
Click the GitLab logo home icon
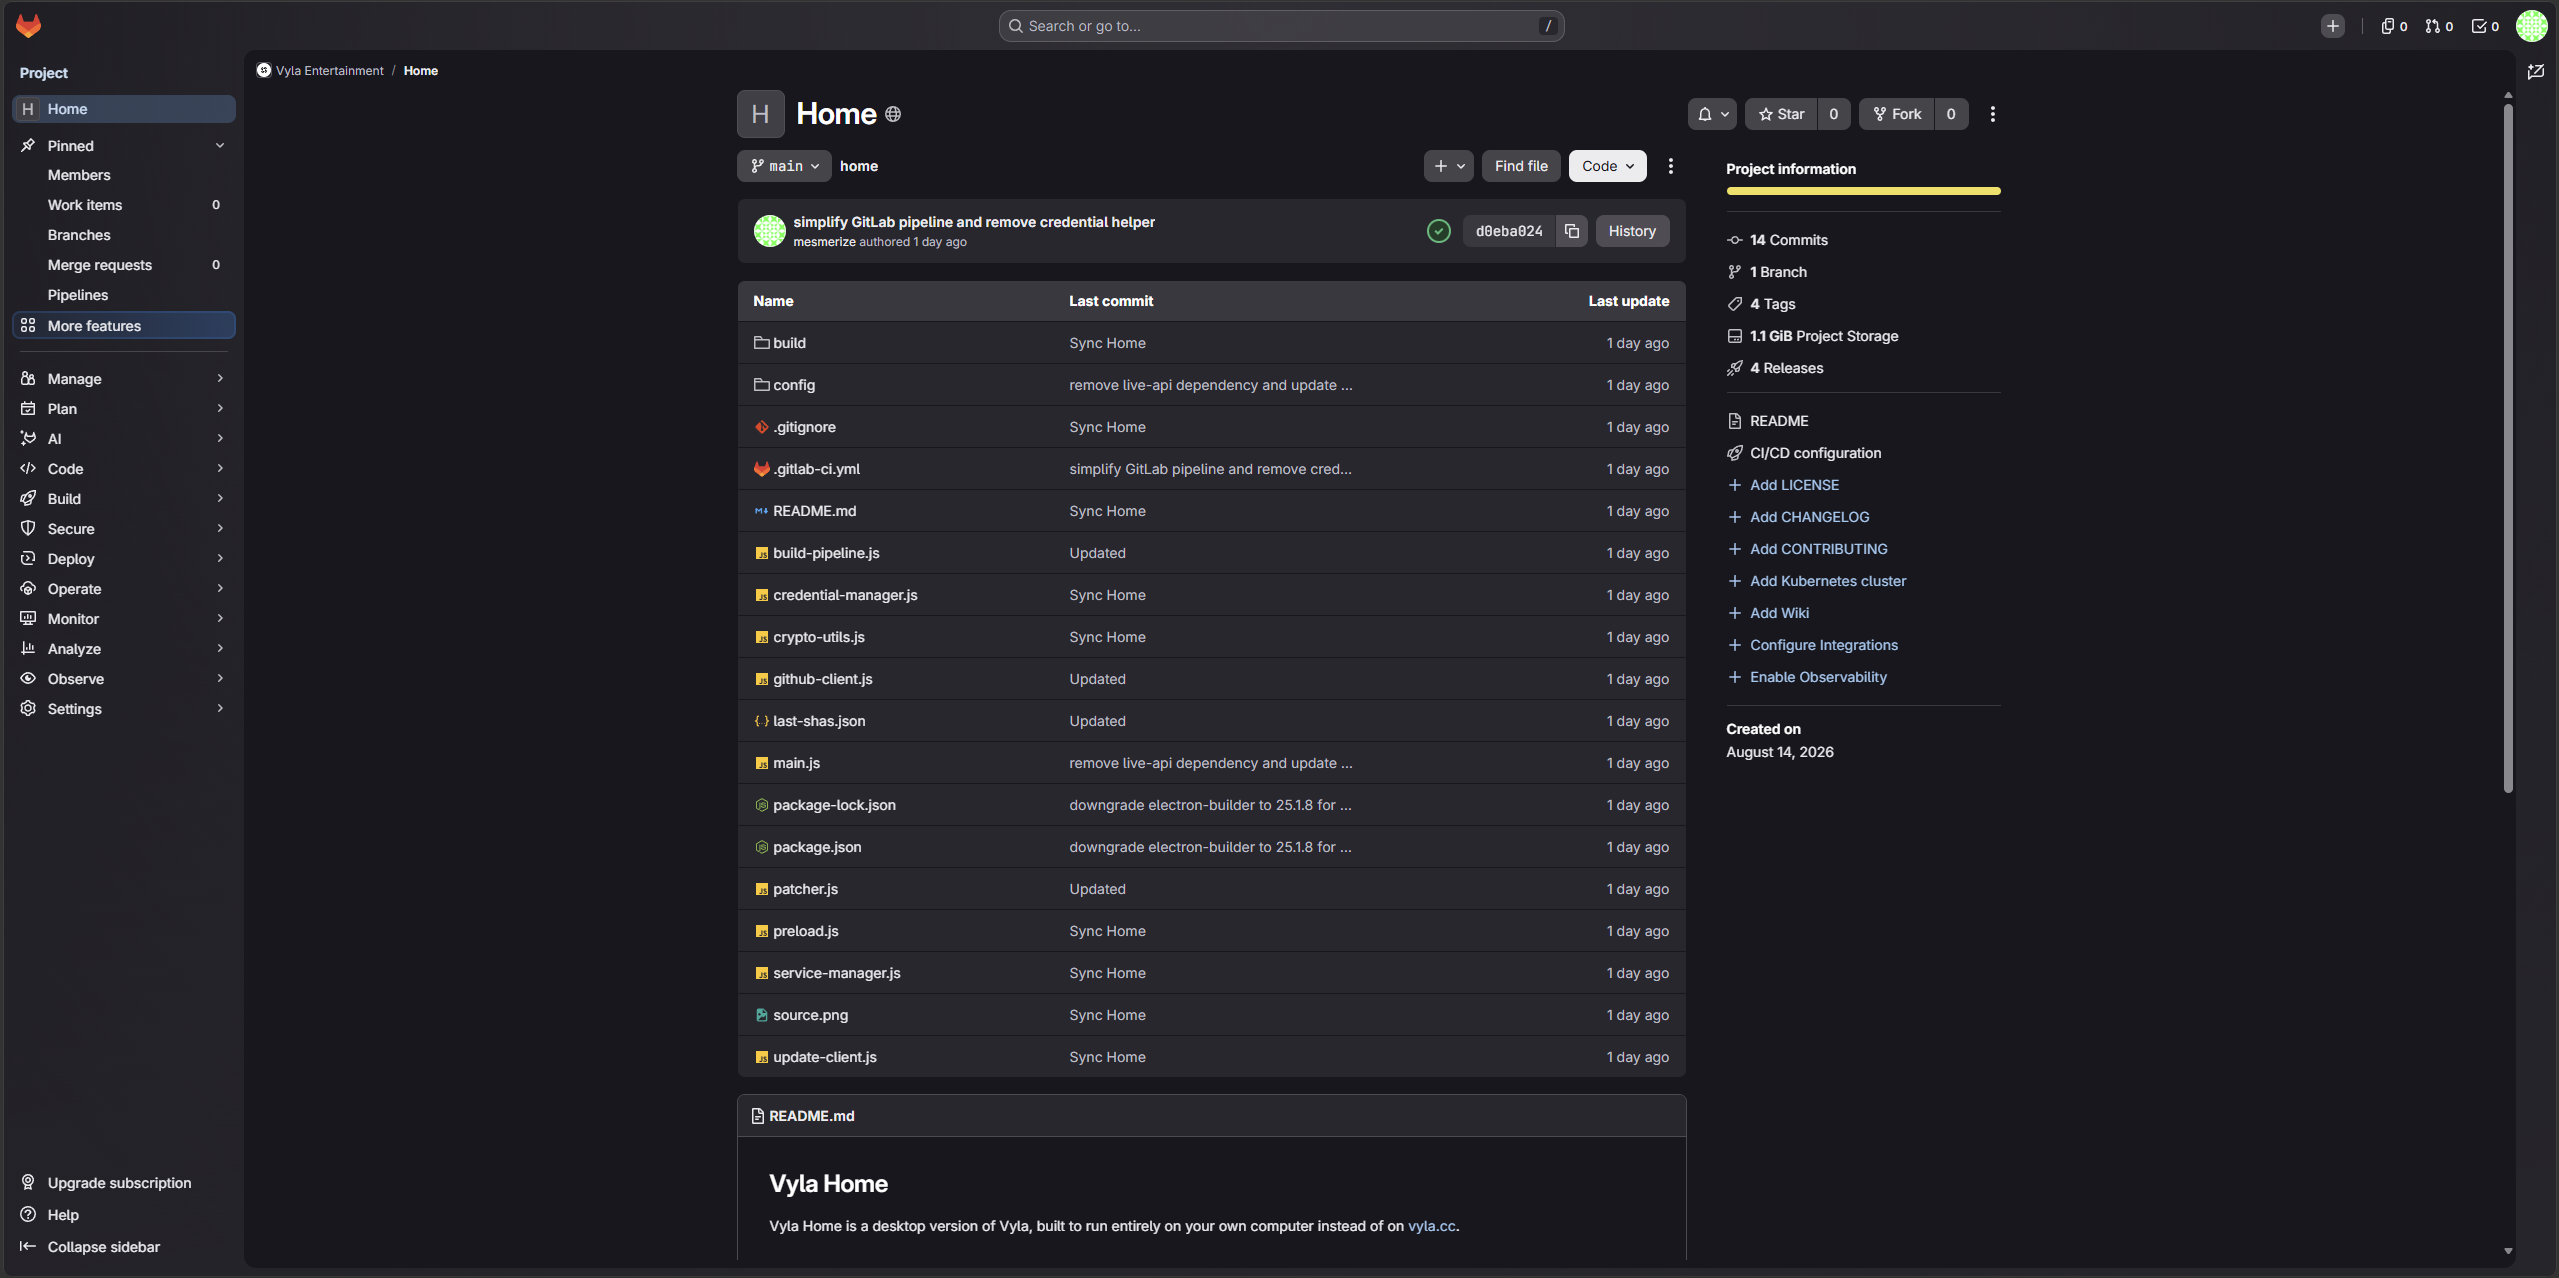tap(28, 26)
